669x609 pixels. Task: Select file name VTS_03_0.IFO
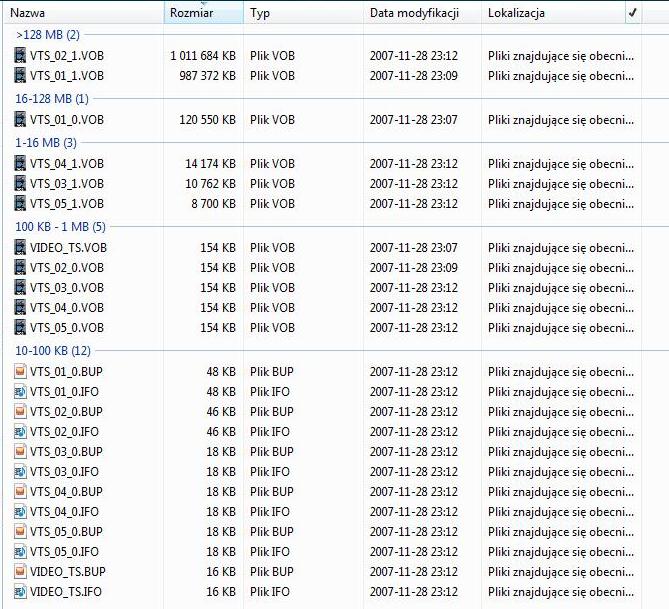tap(64, 472)
